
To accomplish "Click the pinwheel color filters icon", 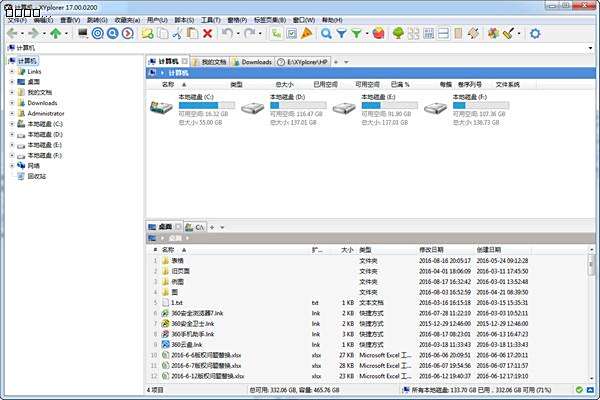I will pos(494,34).
